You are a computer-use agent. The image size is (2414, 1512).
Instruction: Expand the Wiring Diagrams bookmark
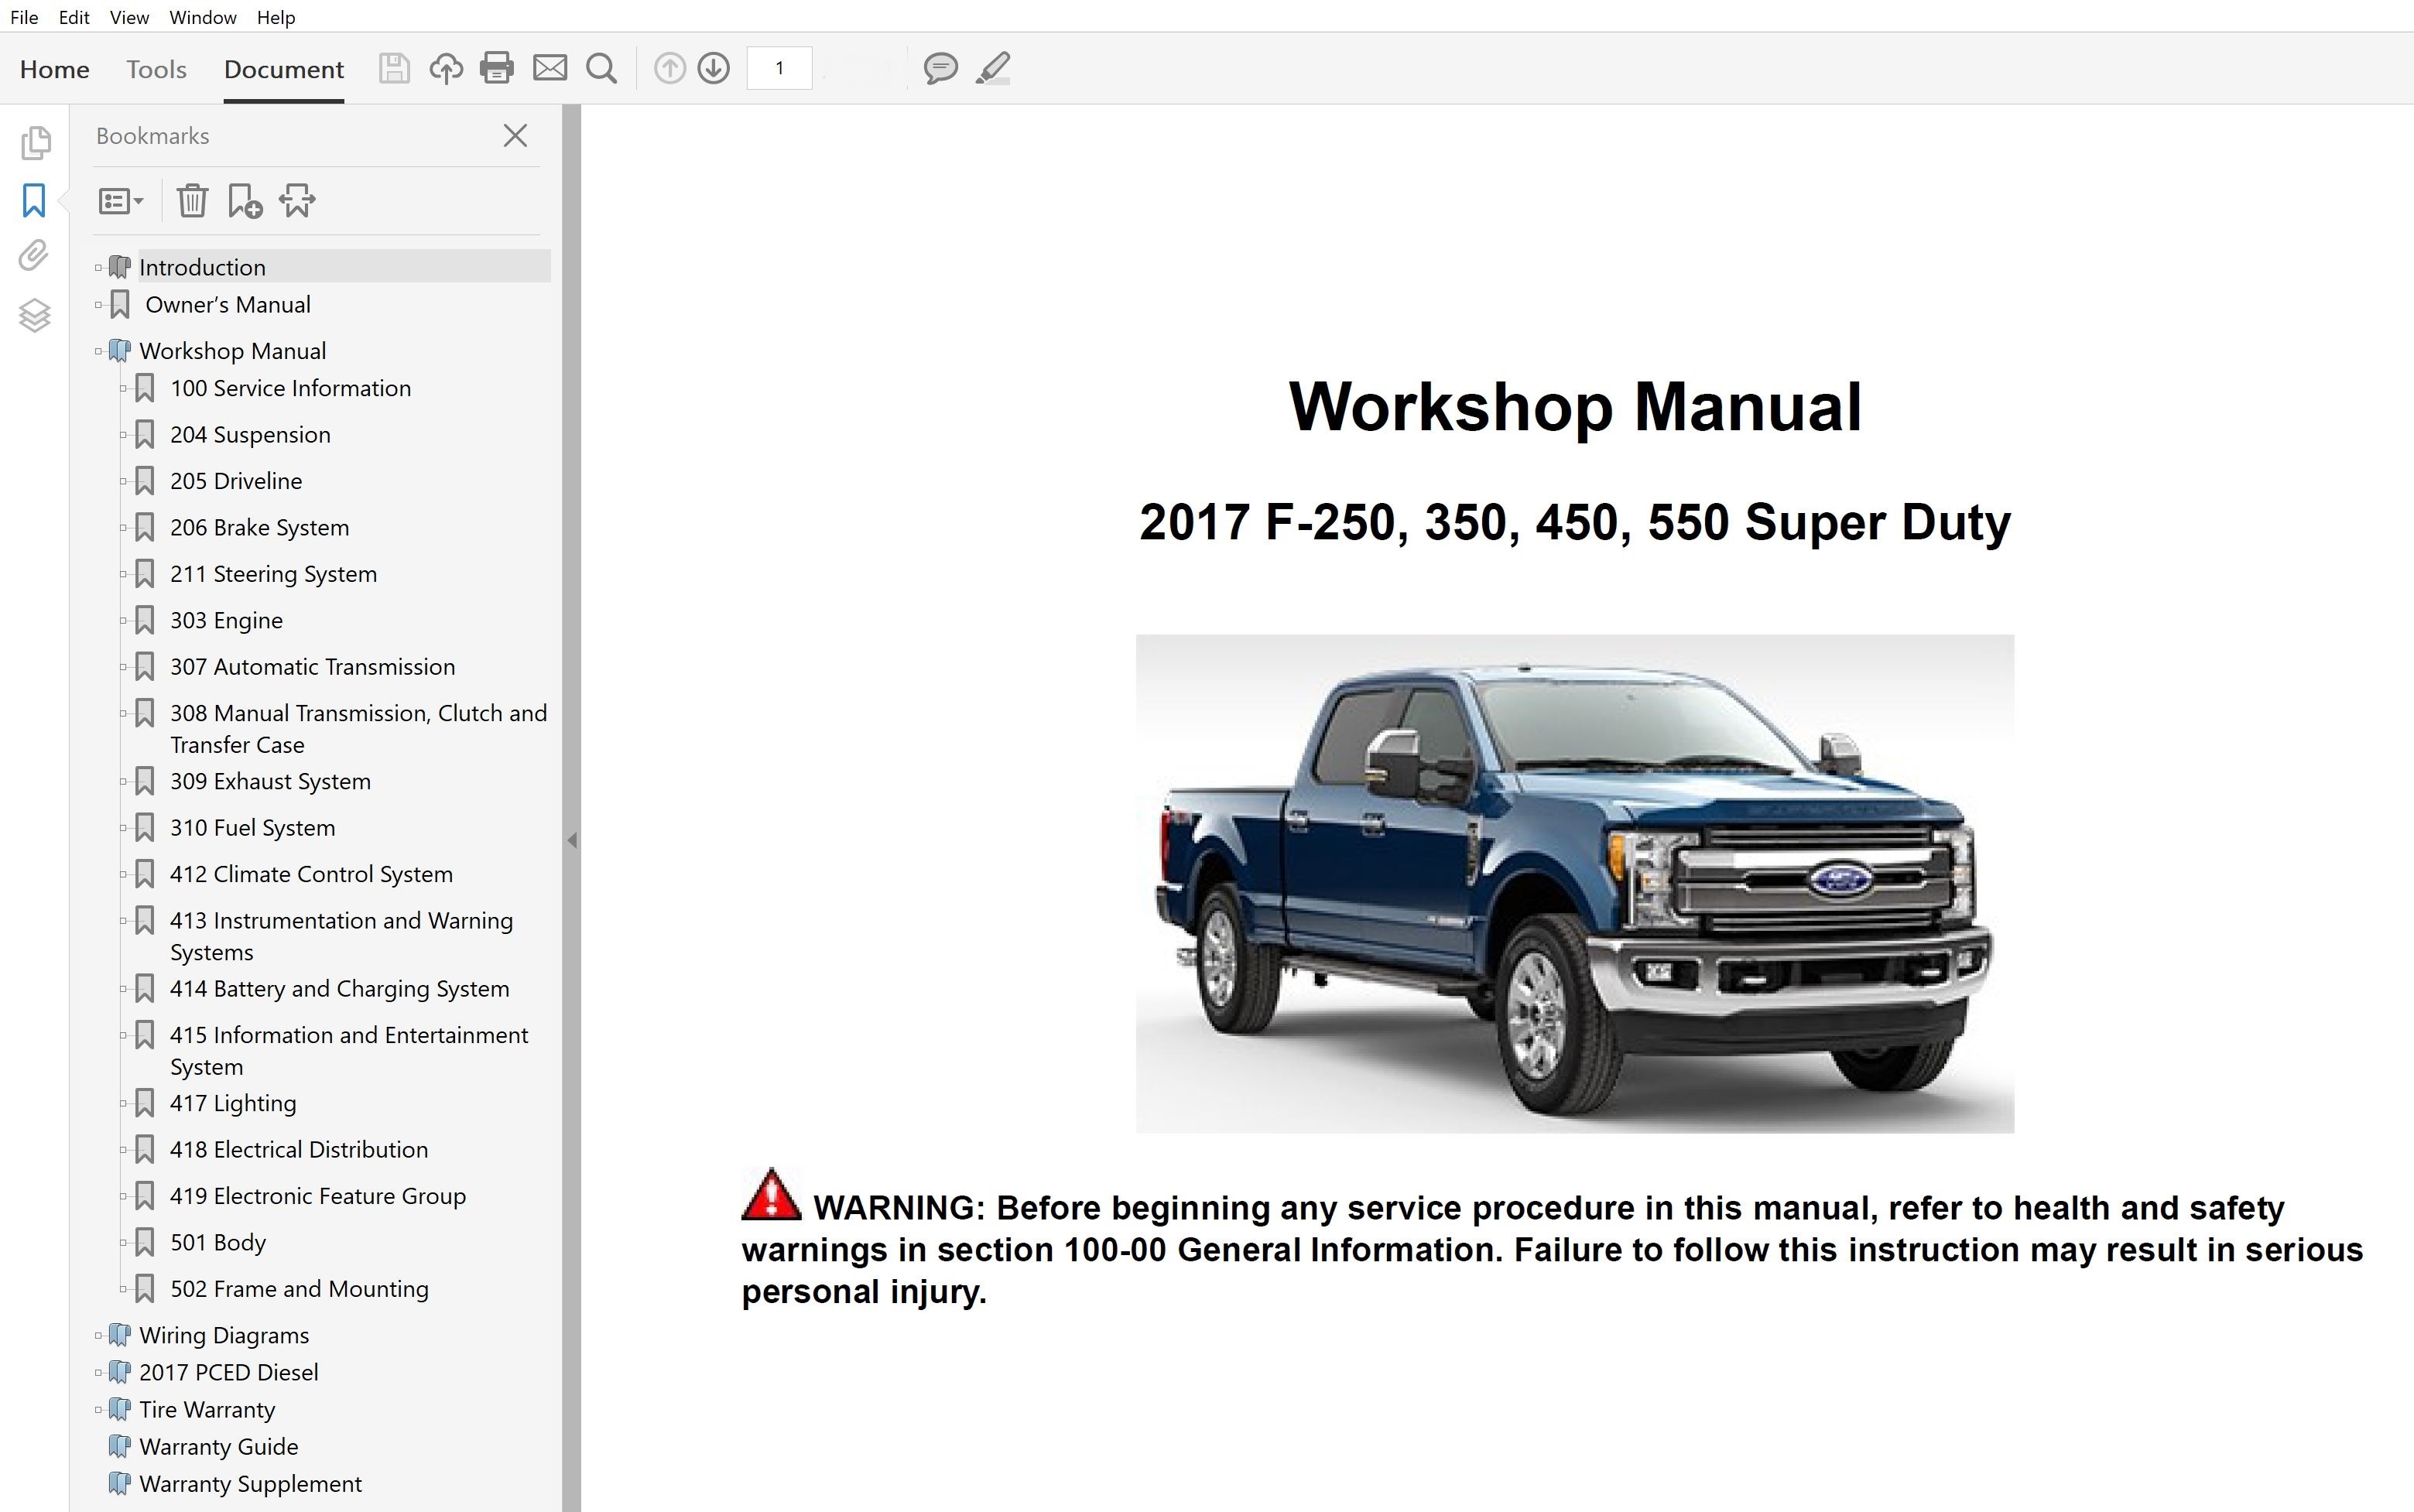tap(98, 1335)
